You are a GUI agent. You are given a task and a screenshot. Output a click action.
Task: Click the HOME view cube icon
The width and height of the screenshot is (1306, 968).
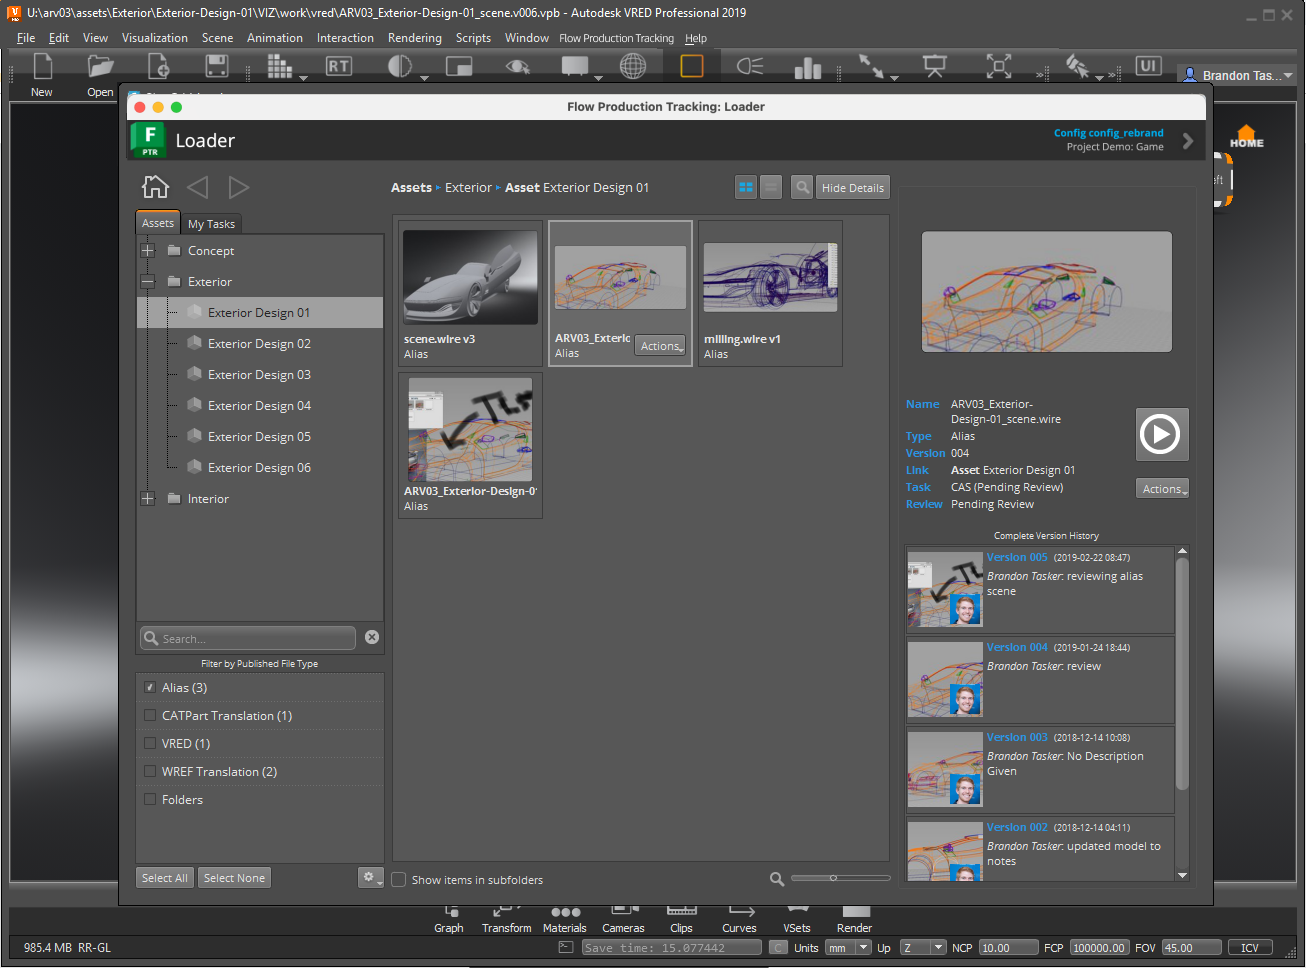(x=1246, y=137)
